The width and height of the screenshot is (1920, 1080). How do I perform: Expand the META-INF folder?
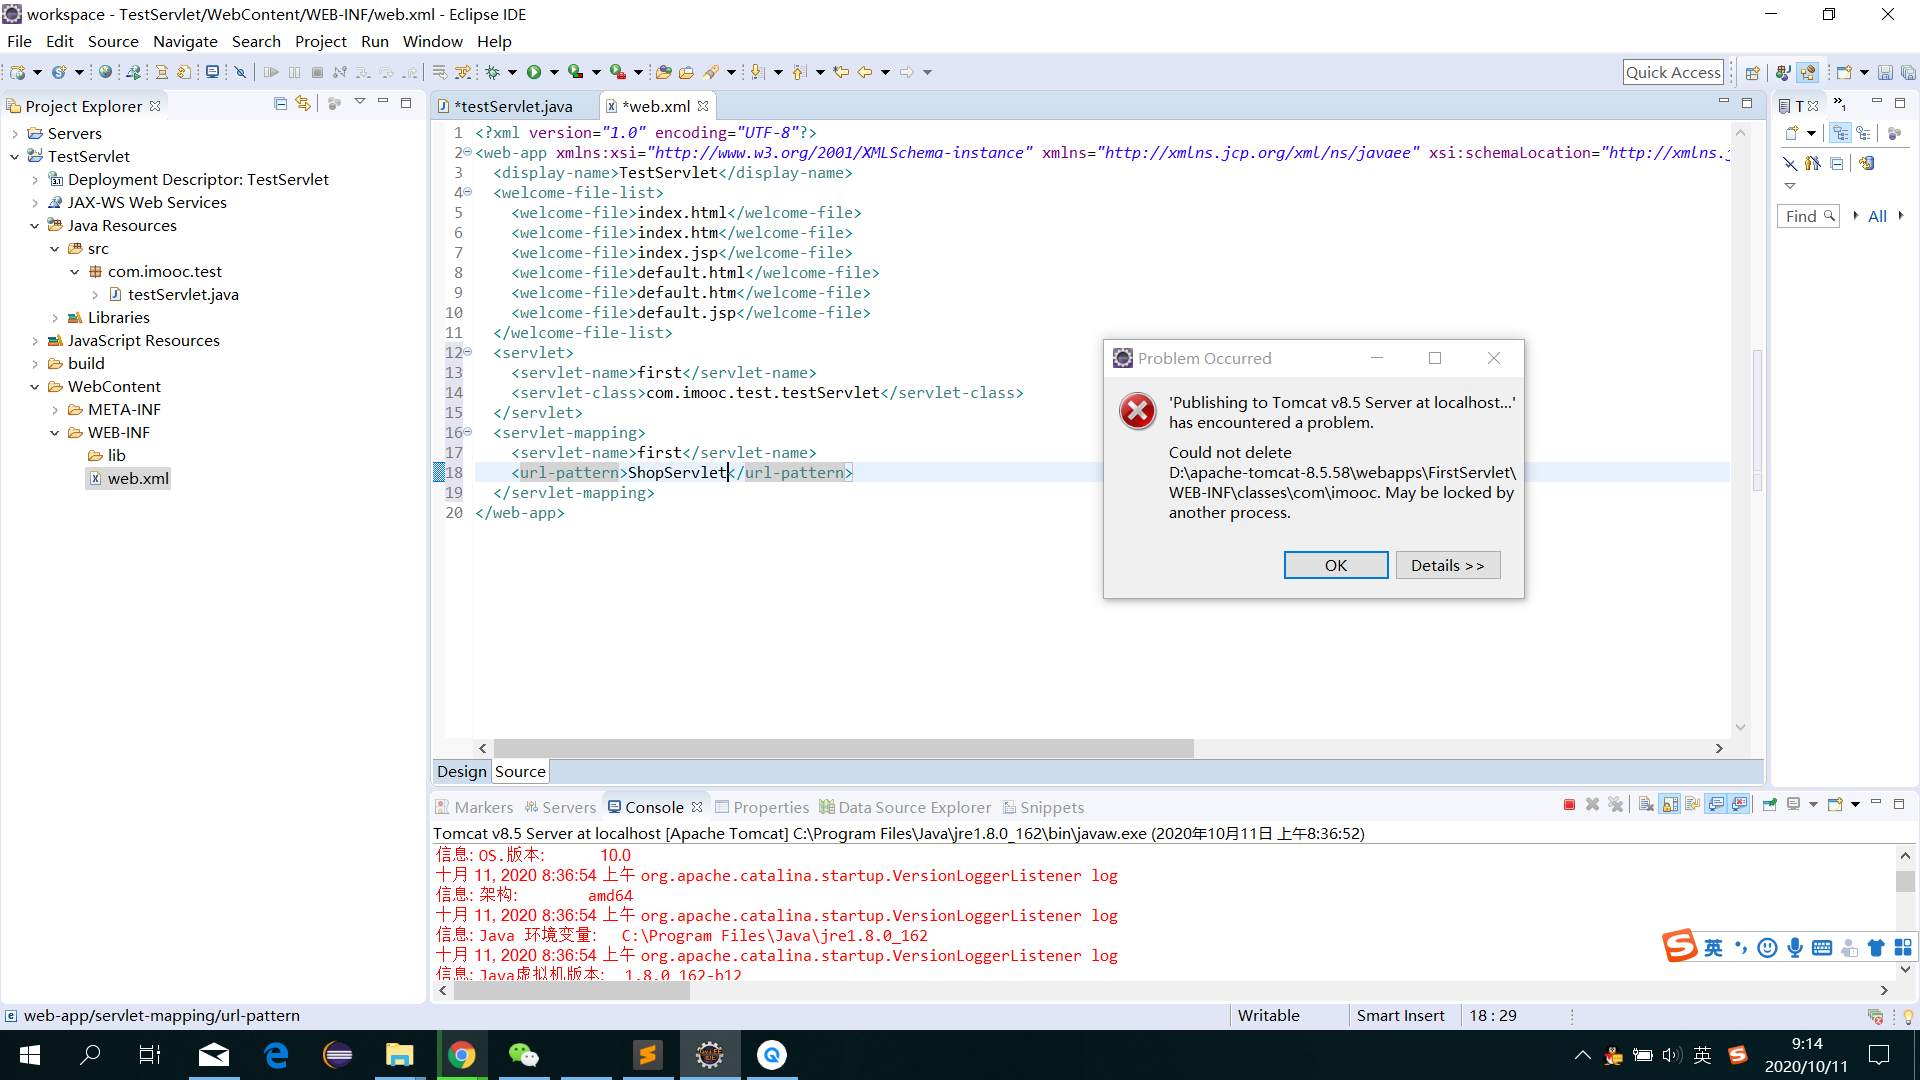click(x=55, y=410)
